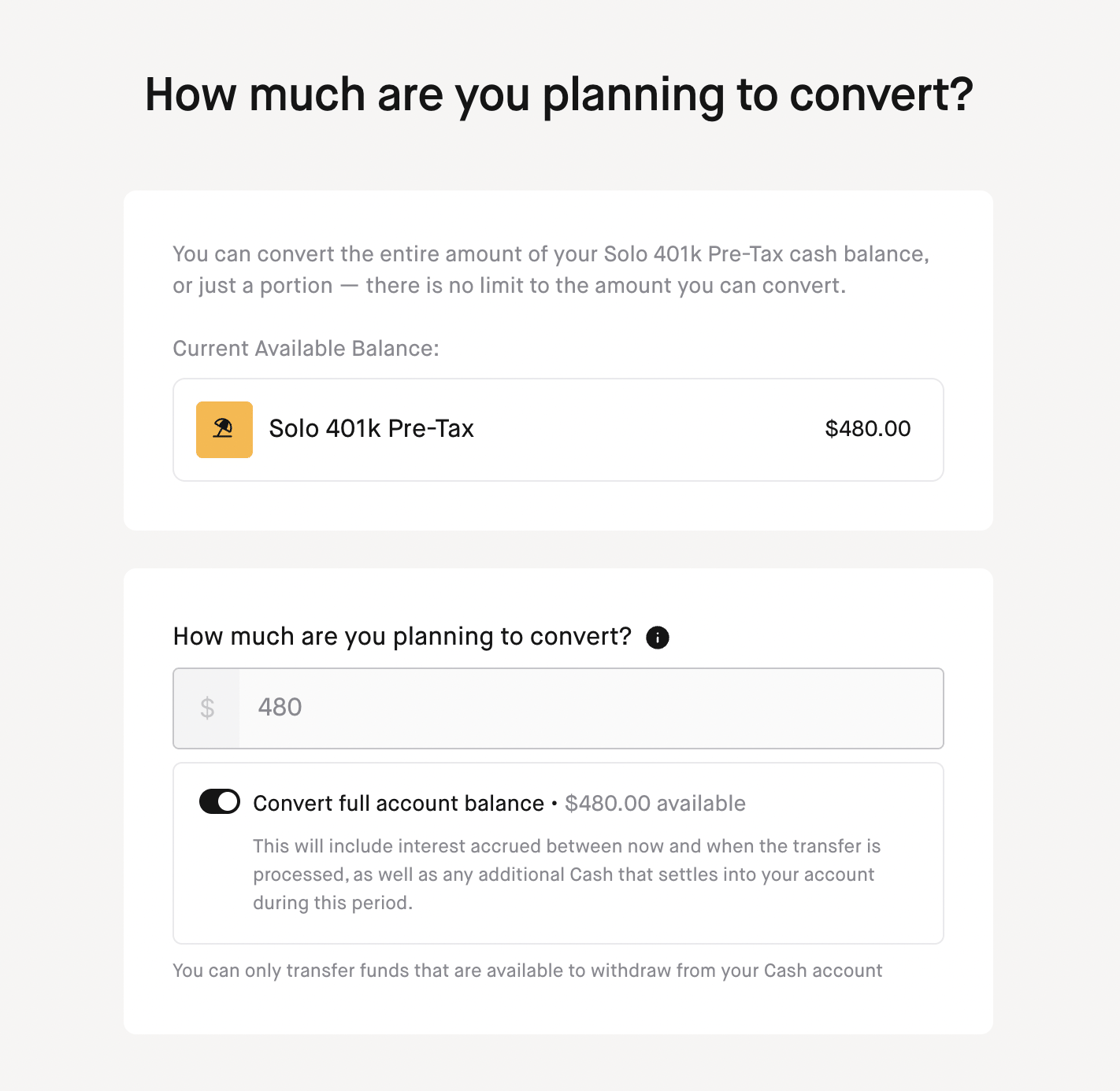Click the smaller "How much are you planning" label
Screen dimensions: 1120x1091
[x=402, y=636]
